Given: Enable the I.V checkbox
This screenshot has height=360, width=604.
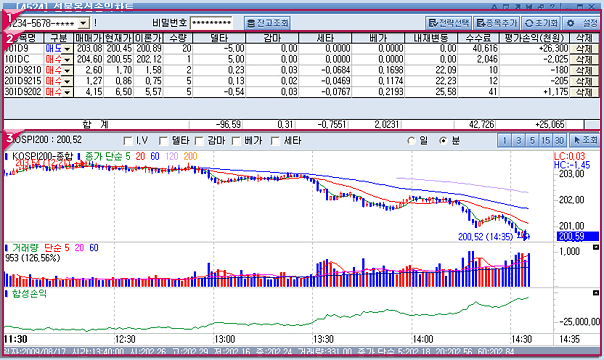Looking at the screenshot, I should pos(128,141).
